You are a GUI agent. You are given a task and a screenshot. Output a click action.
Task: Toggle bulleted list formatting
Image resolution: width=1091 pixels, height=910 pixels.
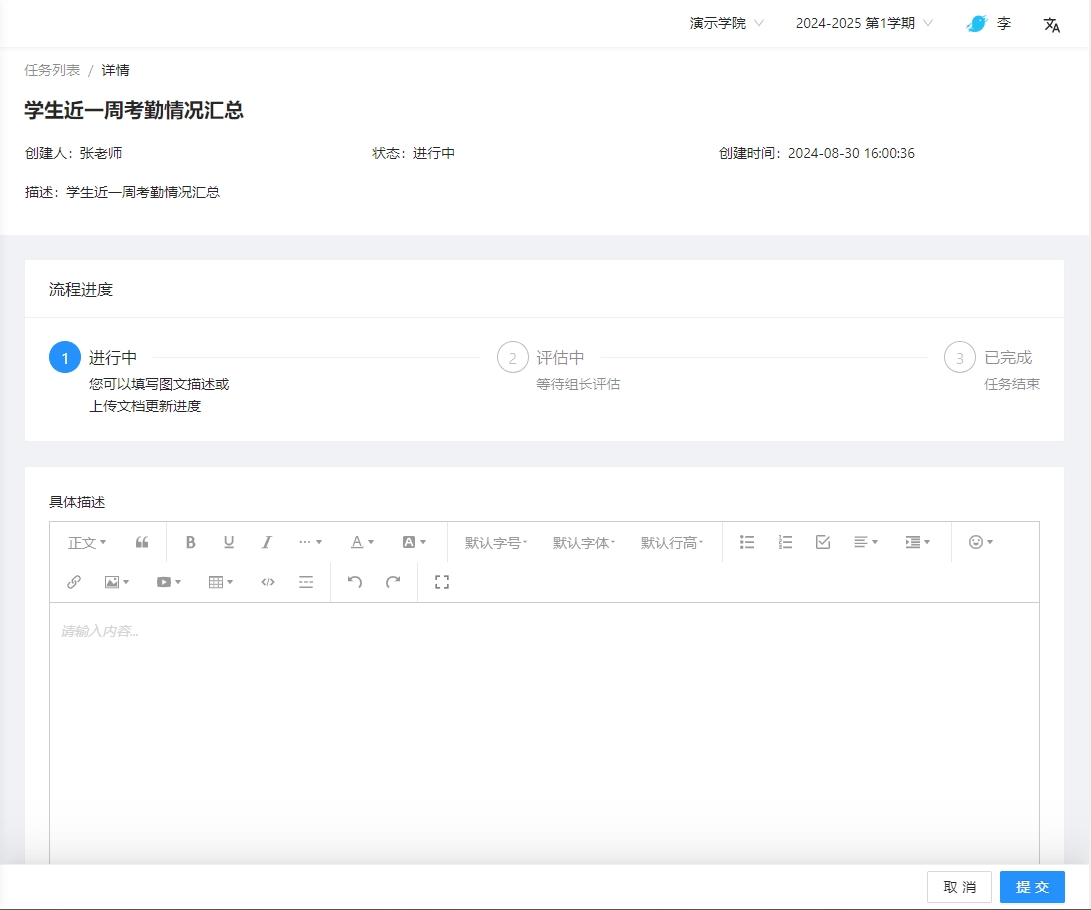pos(747,542)
